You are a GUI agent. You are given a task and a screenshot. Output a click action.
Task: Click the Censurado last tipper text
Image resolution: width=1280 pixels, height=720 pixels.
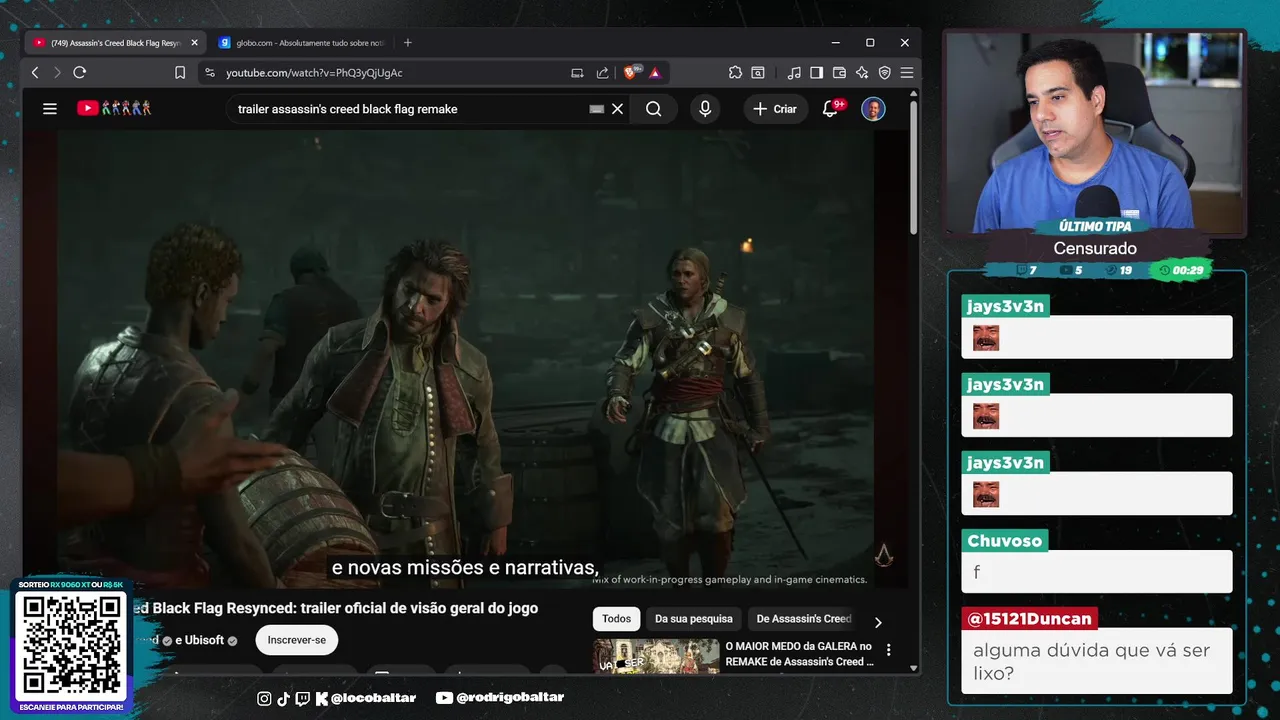1095,249
